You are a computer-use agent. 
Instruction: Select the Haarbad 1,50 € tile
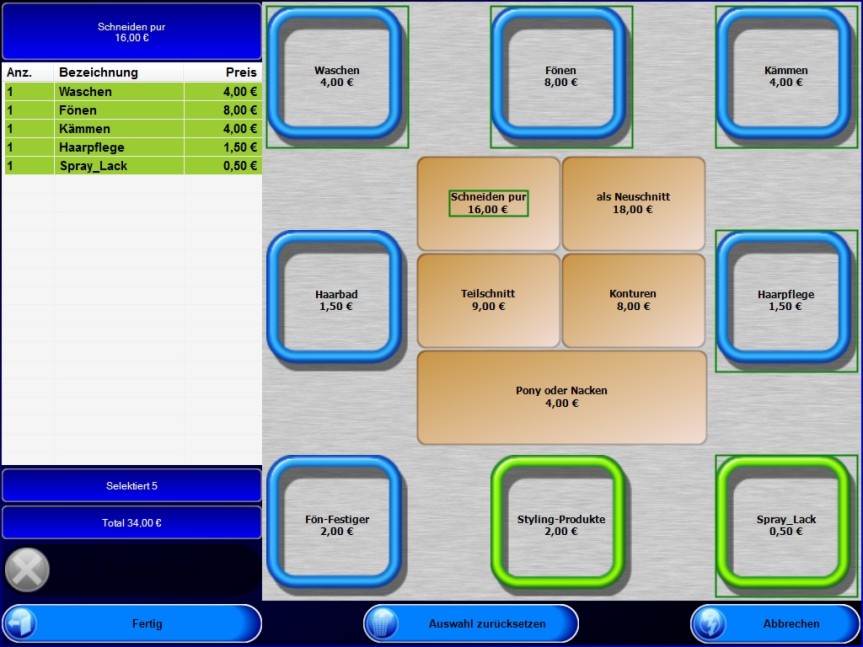point(336,300)
